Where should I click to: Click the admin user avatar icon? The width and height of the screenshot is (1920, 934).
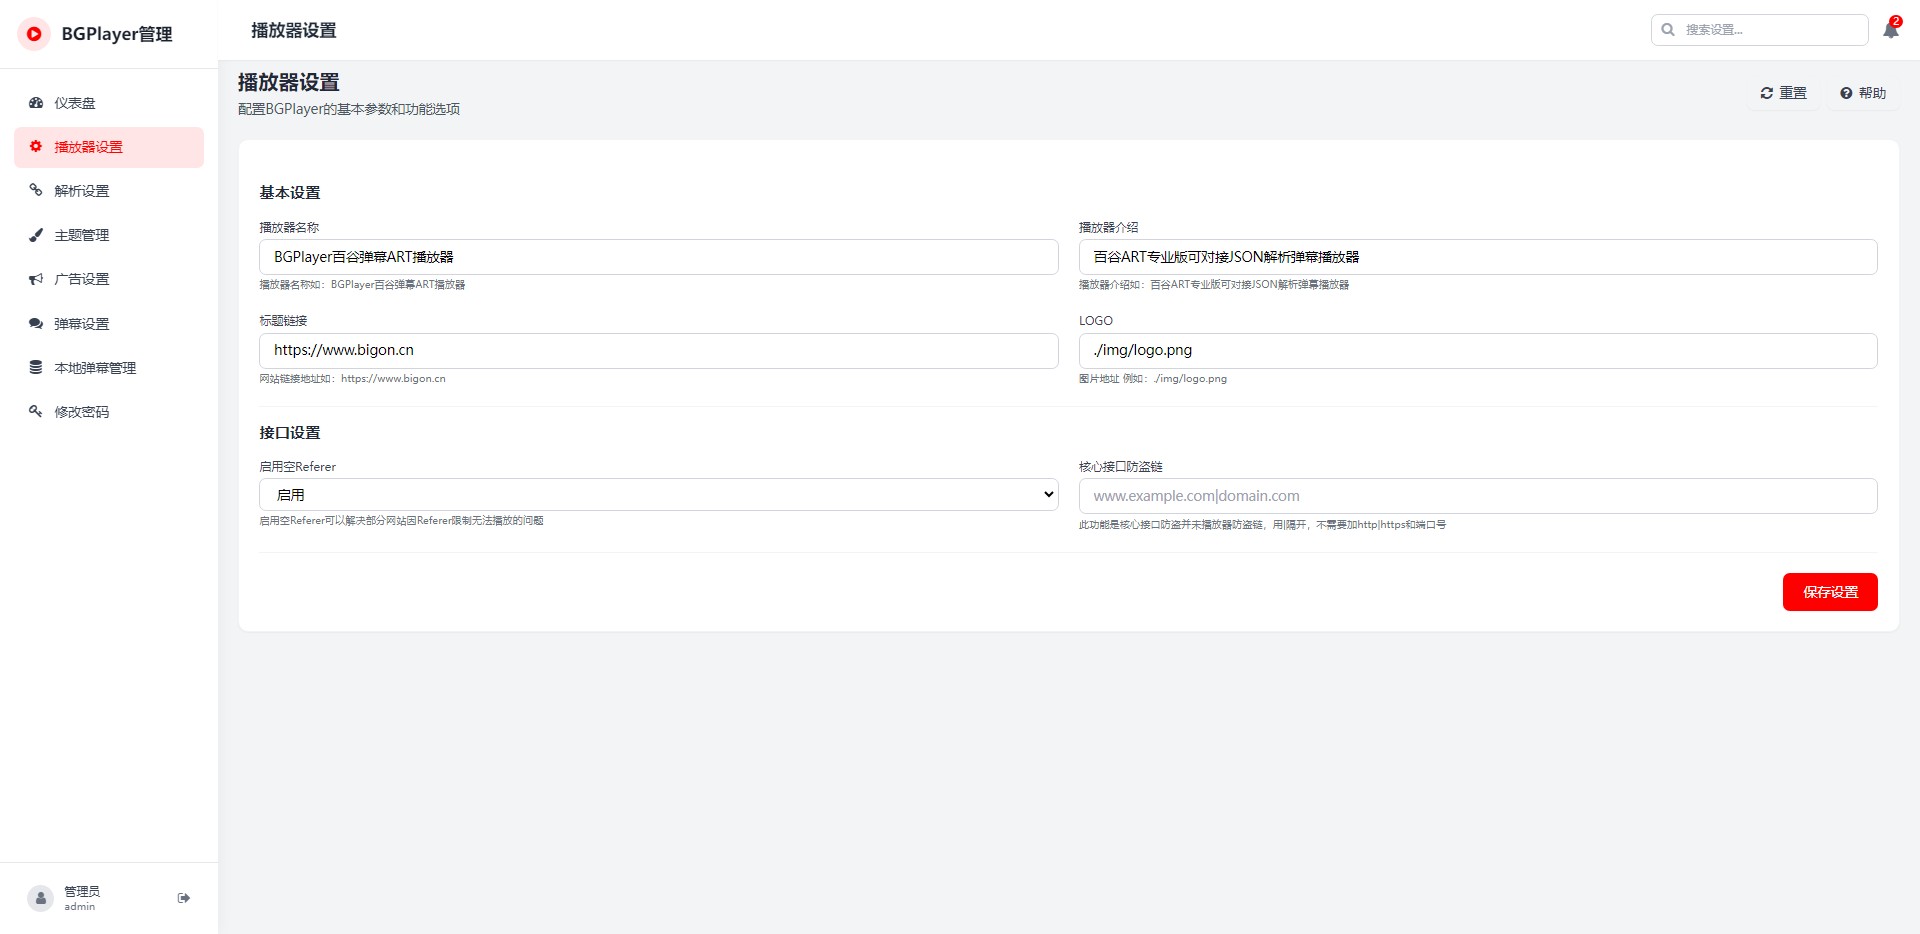pyautogui.click(x=40, y=898)
